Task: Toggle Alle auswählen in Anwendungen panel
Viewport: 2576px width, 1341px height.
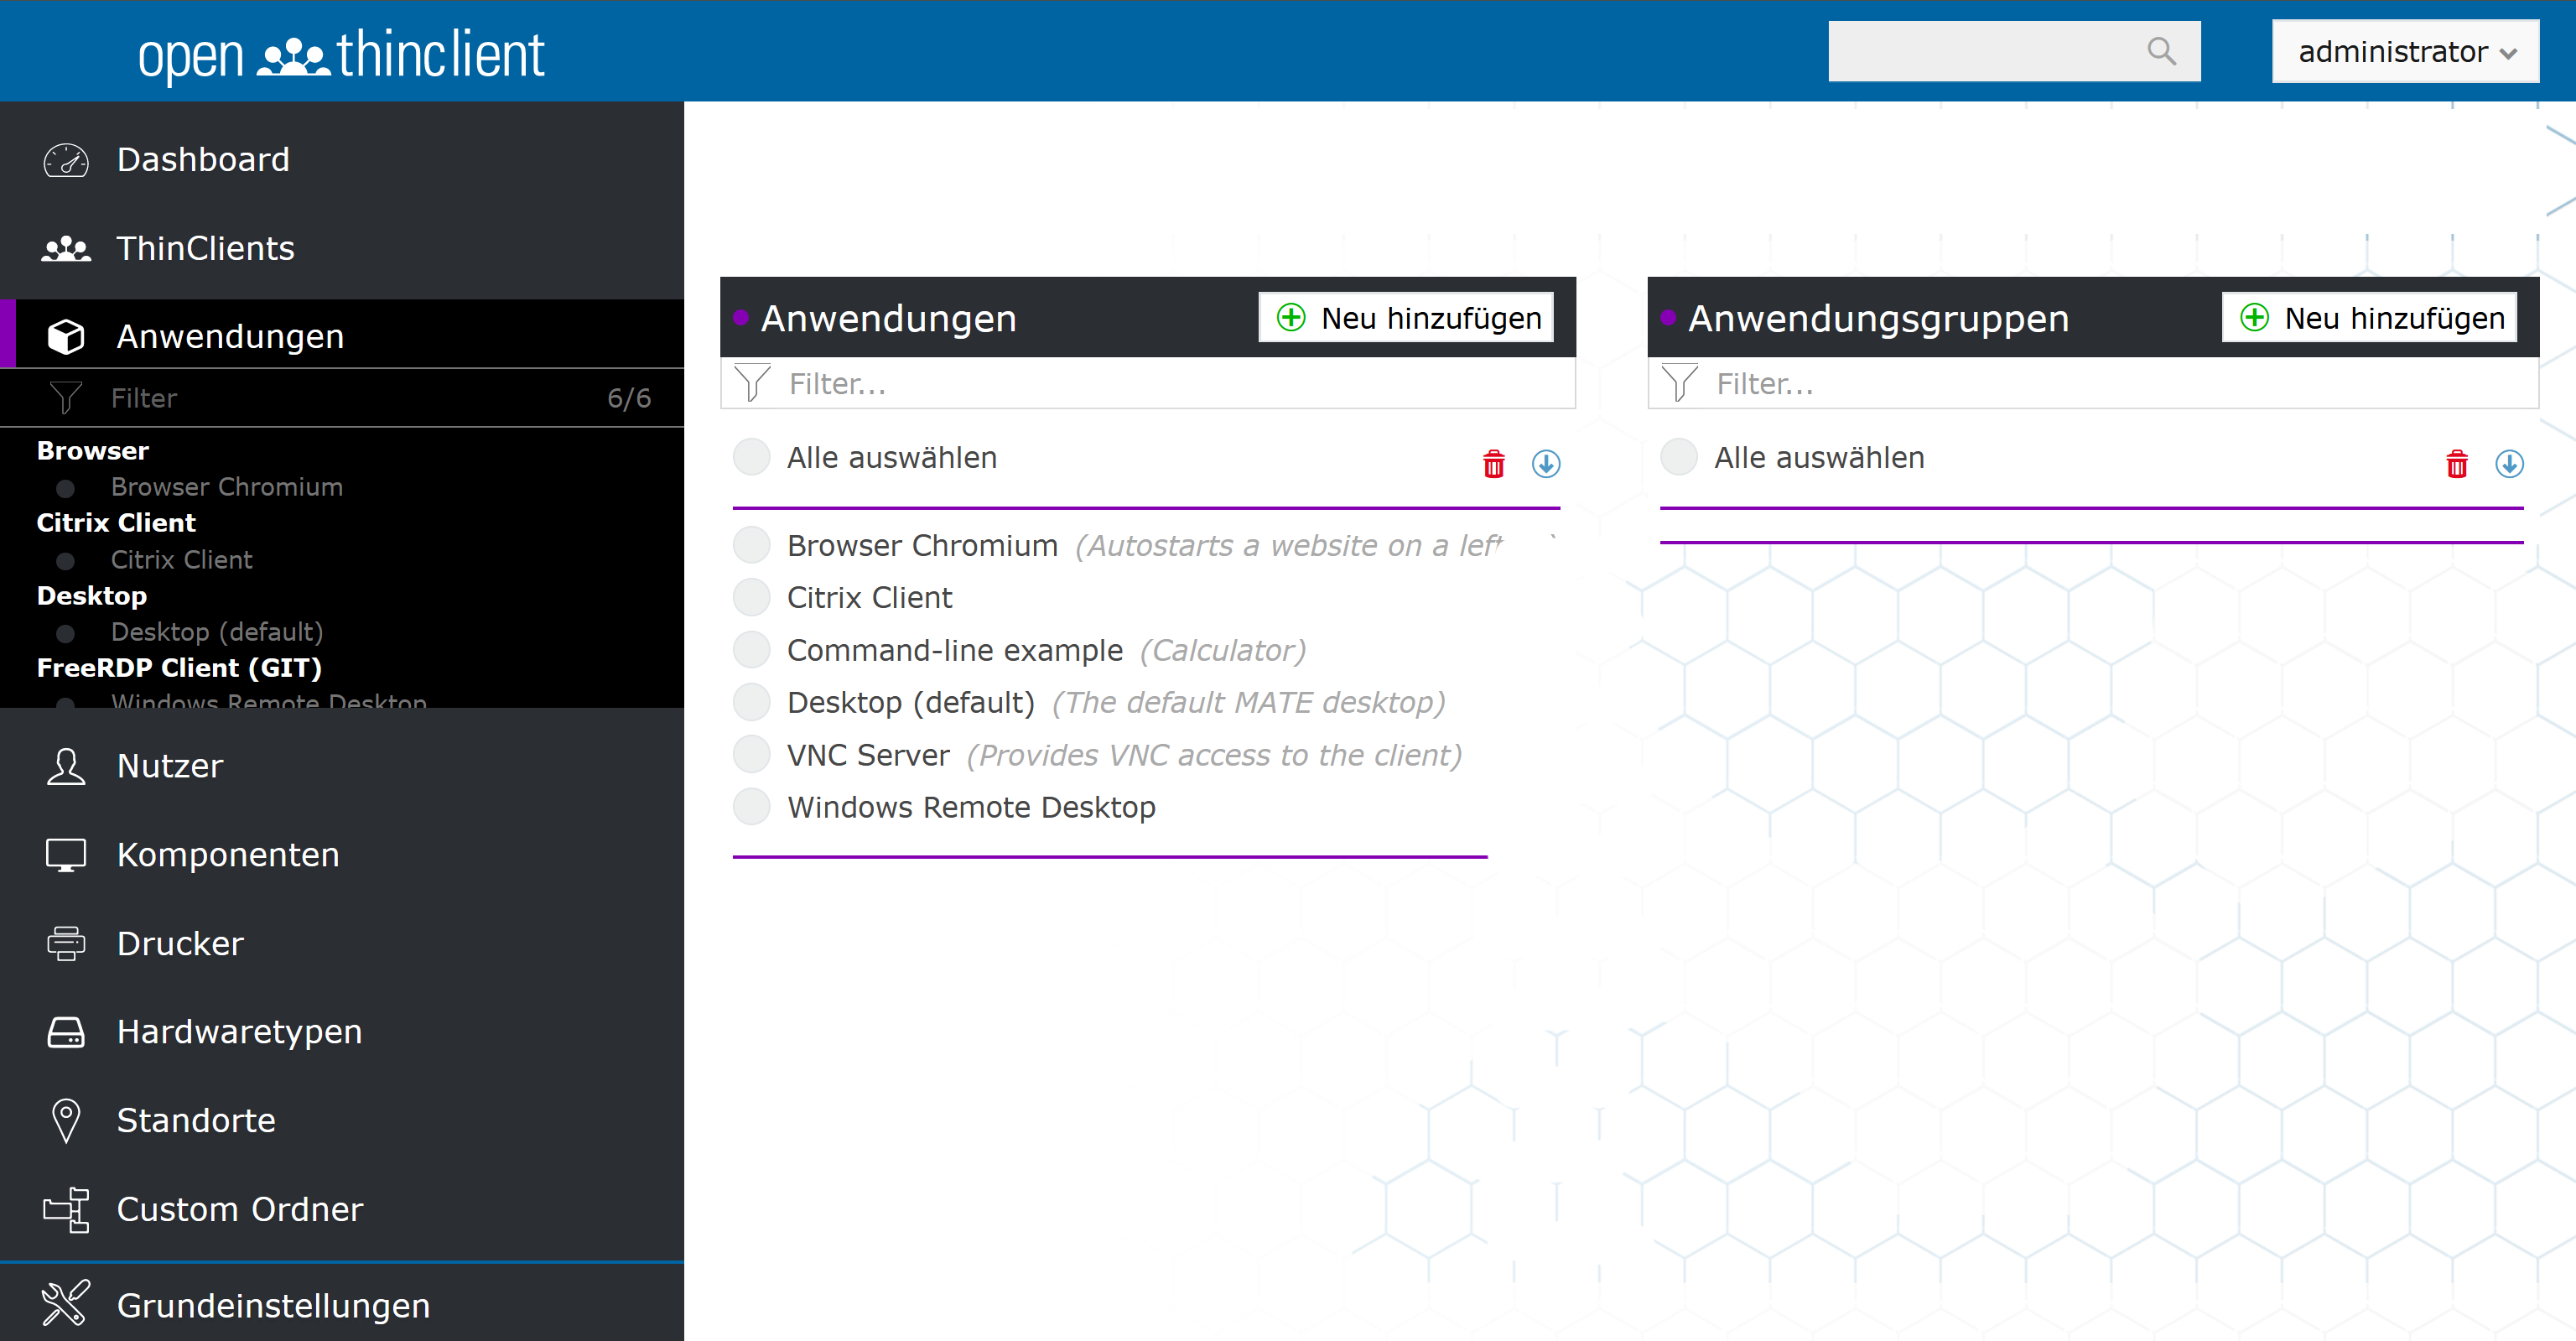Action: [x=751, y=457]
